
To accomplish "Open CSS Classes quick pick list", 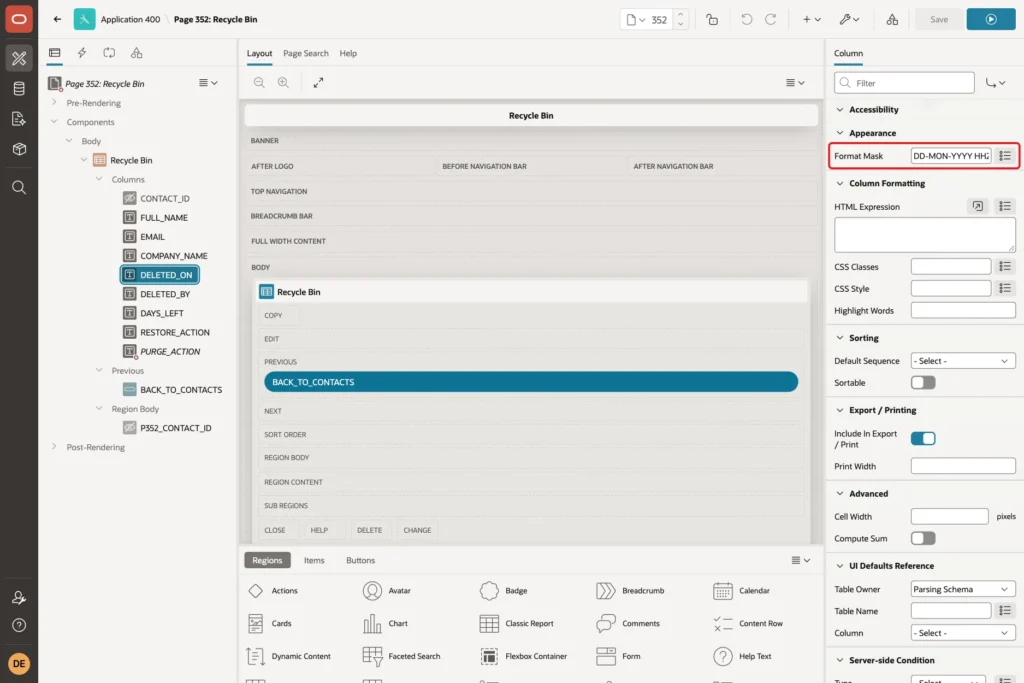I will point(1005,266).
